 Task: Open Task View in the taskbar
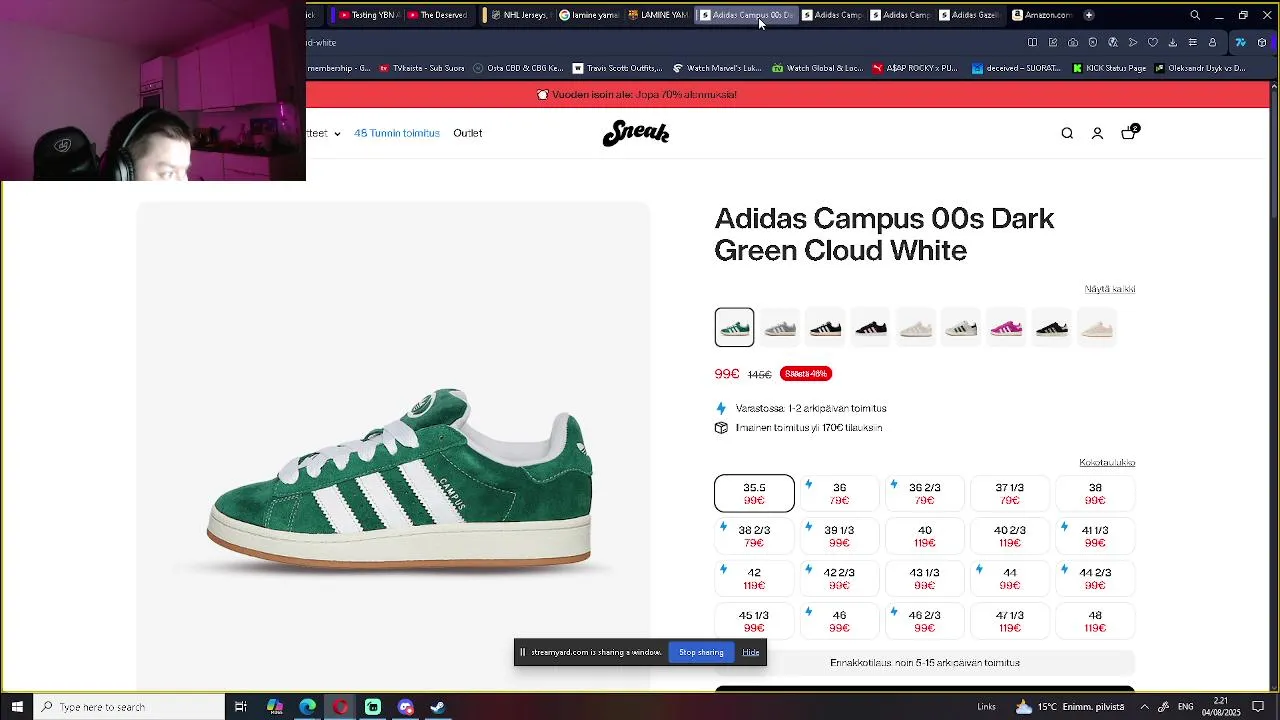[241, 707]
